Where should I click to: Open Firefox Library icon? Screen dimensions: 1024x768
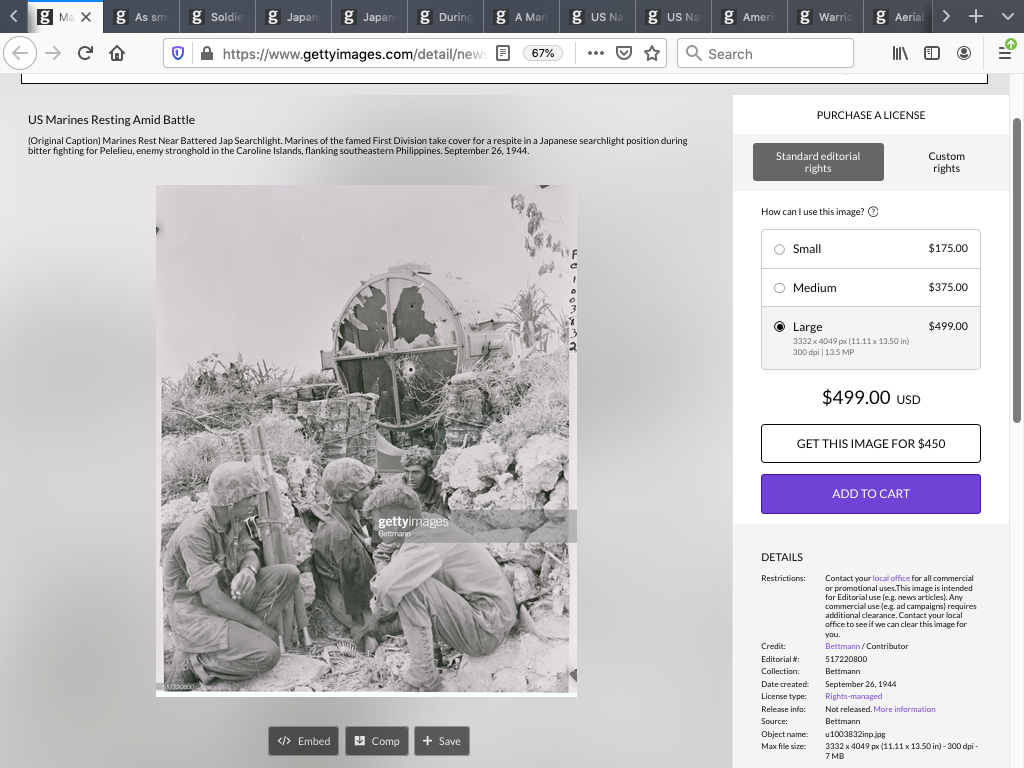900,53
